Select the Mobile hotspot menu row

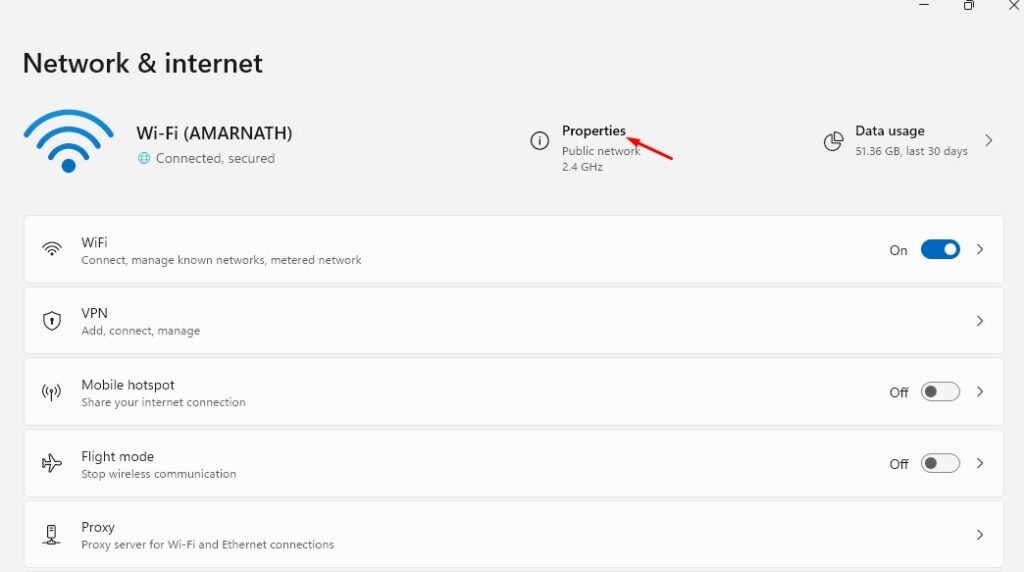pos(513,392)
